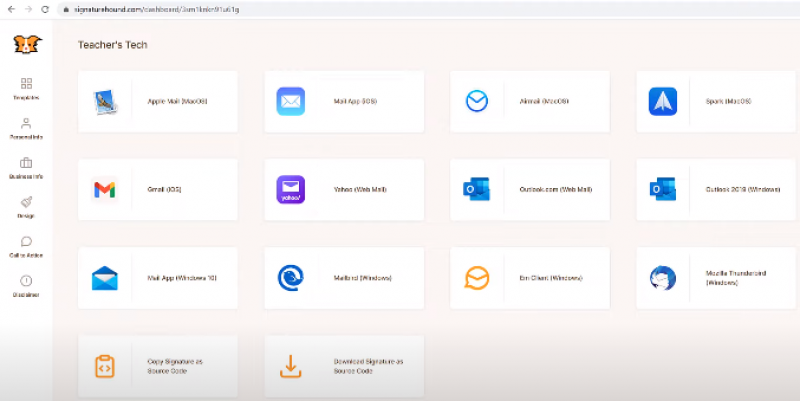
Task: Pick the Yahoo (Web Mail) icon
Action: point(290,189)
